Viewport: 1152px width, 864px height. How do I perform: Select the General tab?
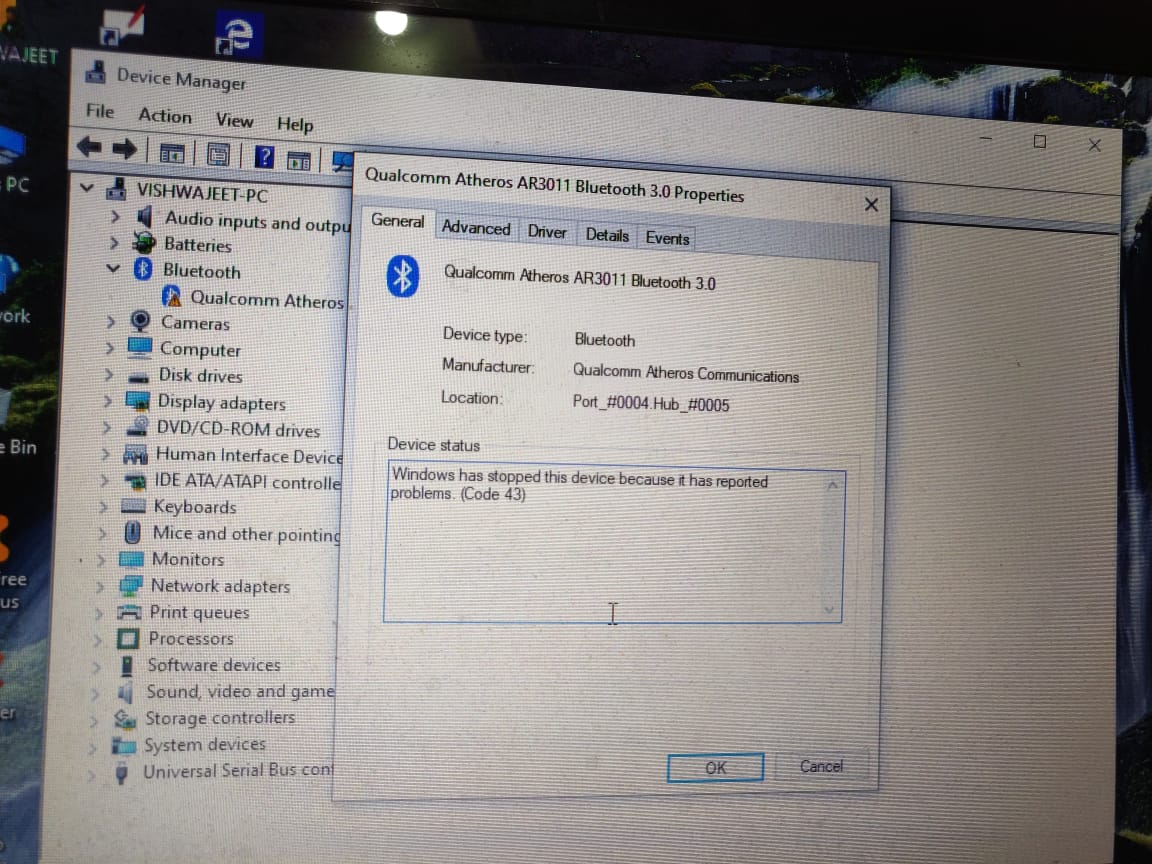397,221
